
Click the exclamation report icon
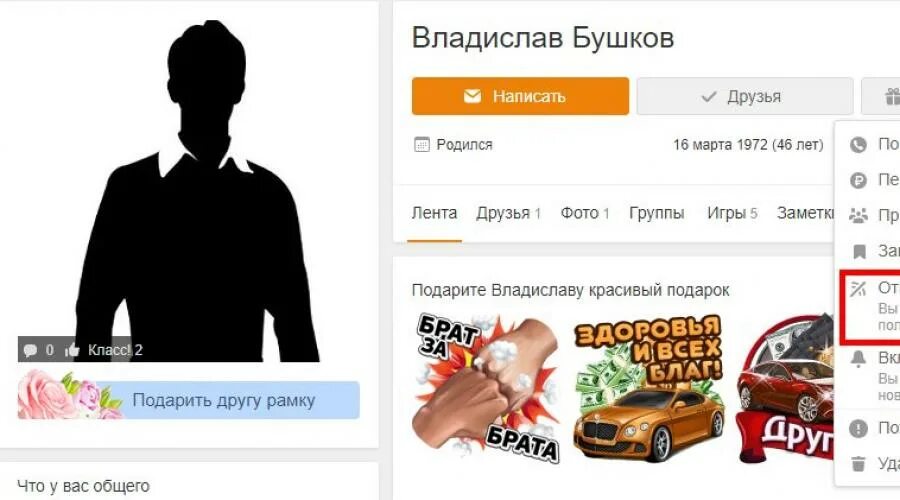[858, 428]
